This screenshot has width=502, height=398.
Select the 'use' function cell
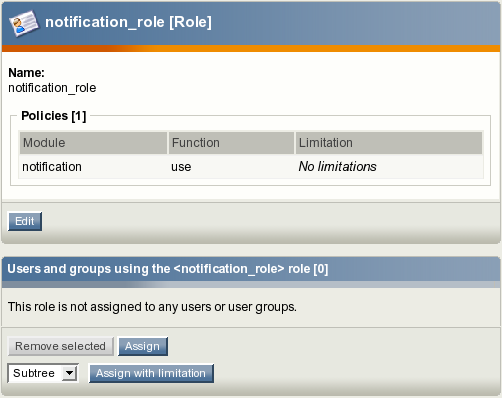click(181, 167)
